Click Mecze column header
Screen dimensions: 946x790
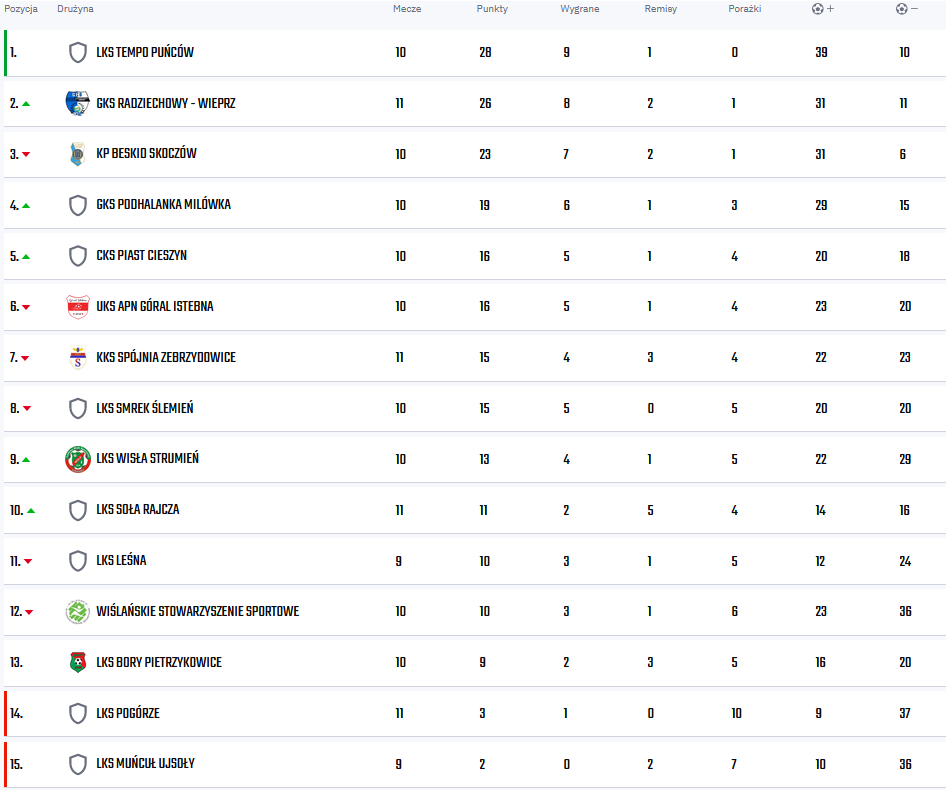[407, 8]
